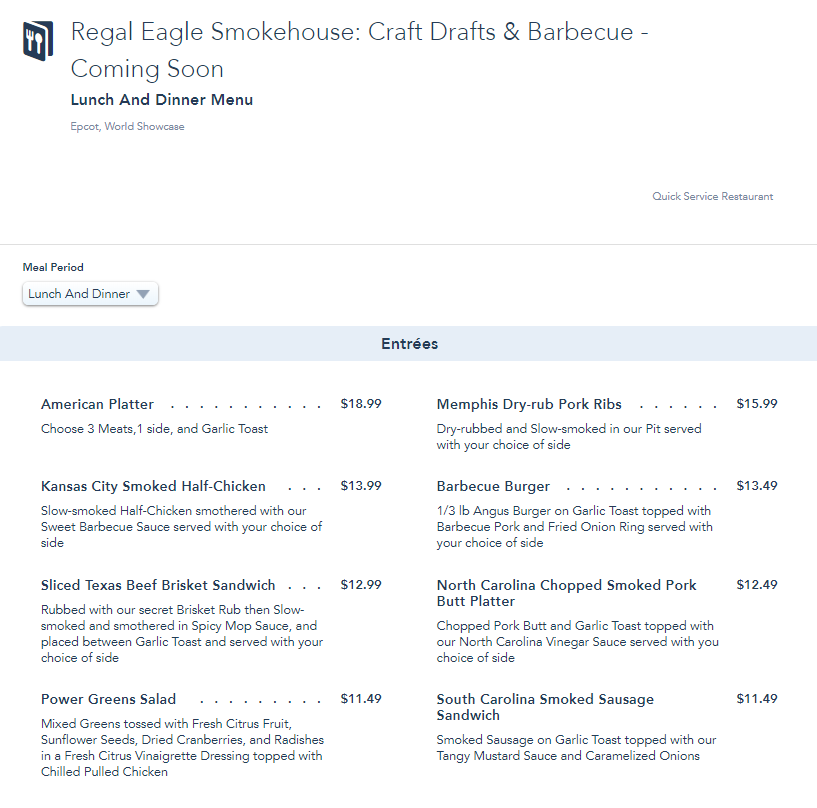Select South Carolina Smoked Sausage Sandwich

coord(545,707)
